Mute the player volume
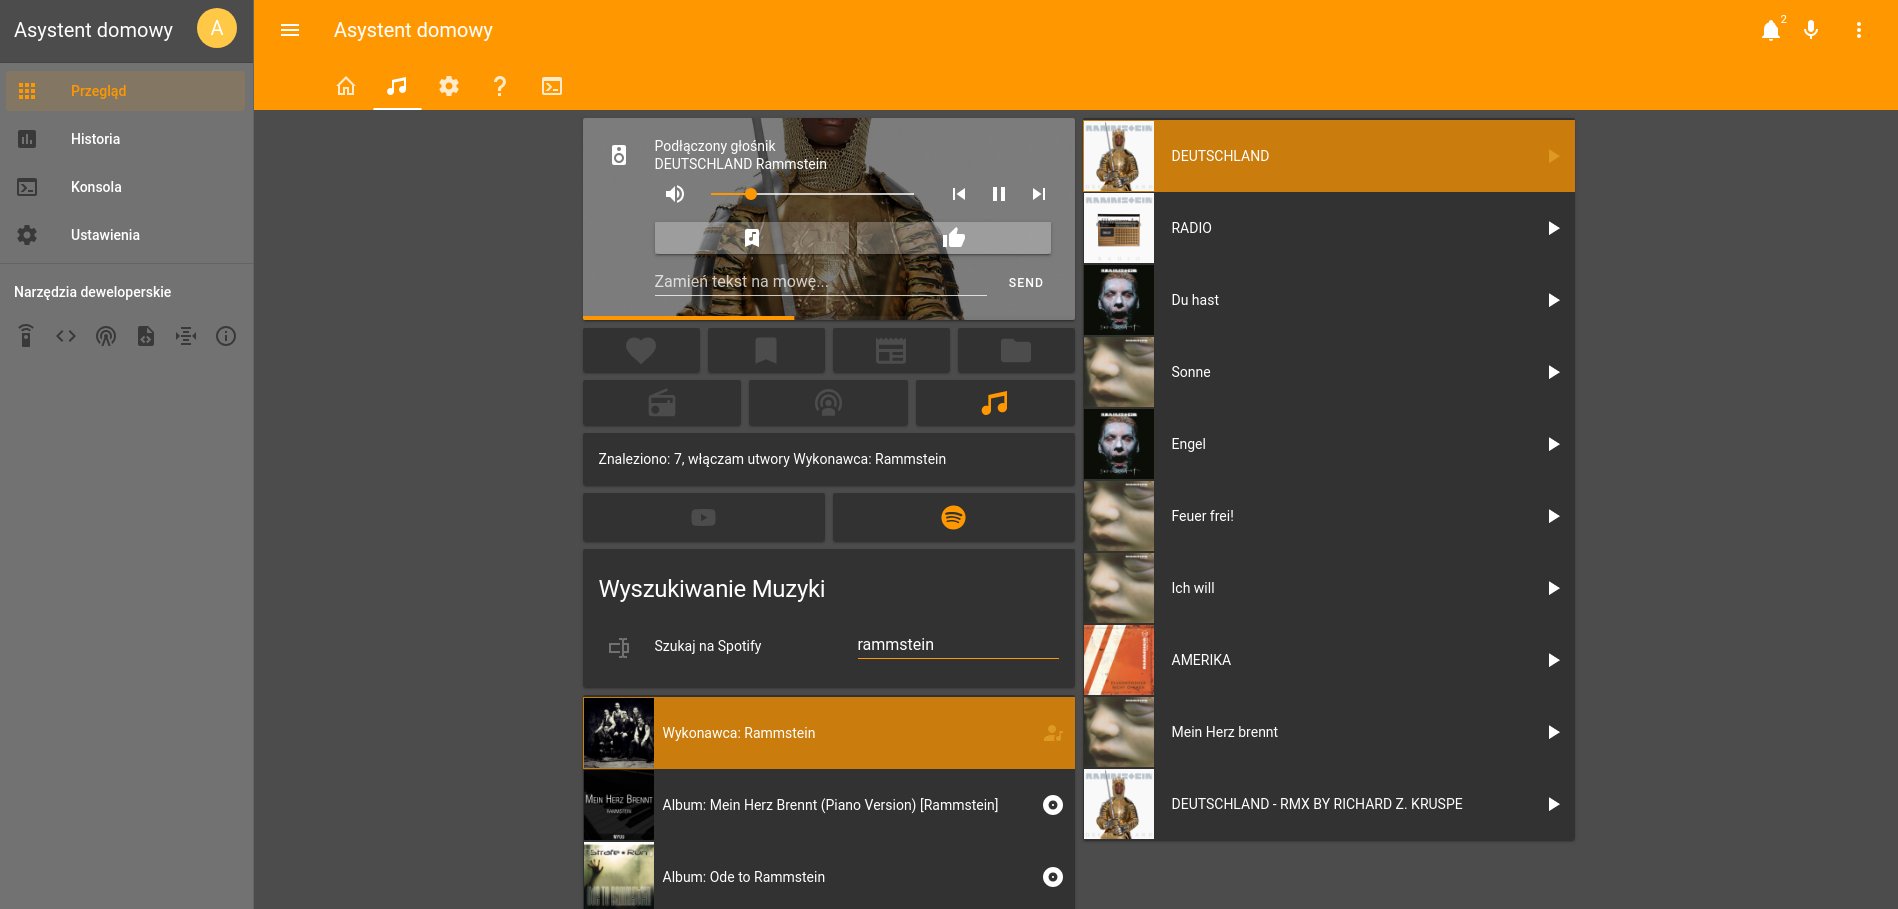The width and height of the screenshot is (1898, 909). click(675, 194)
